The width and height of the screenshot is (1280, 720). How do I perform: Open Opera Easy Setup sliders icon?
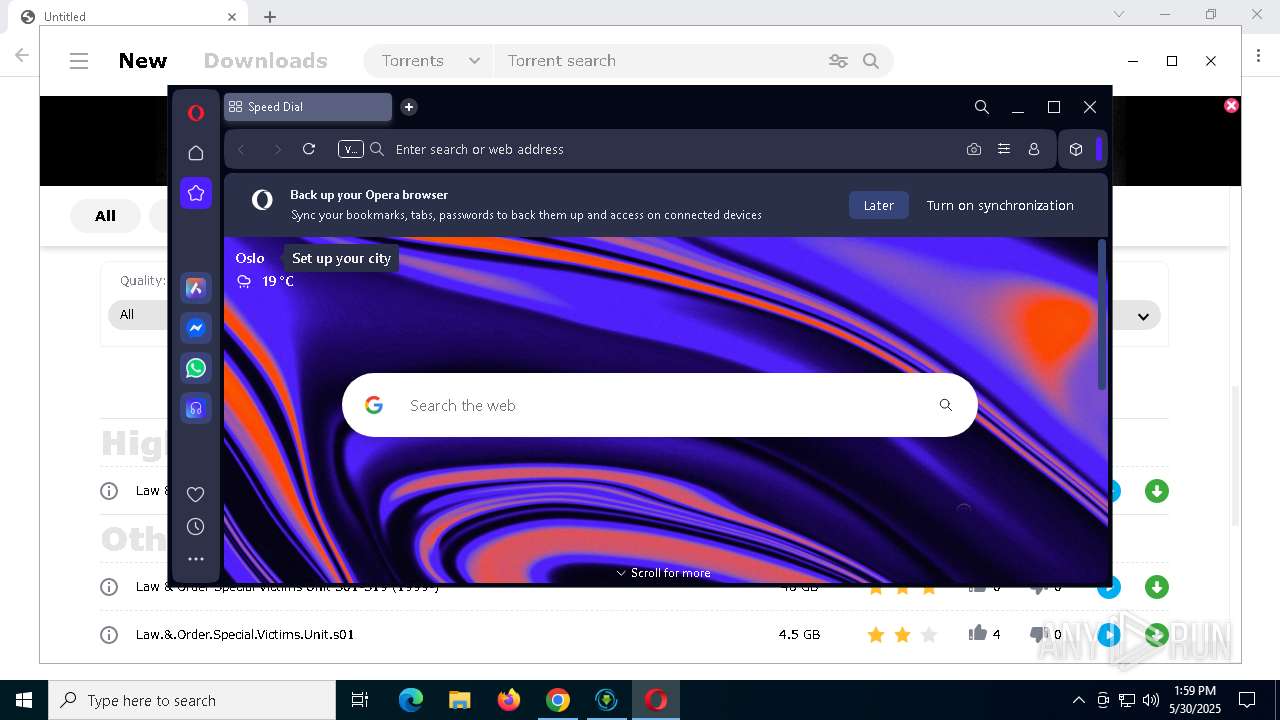[1004, 149]
